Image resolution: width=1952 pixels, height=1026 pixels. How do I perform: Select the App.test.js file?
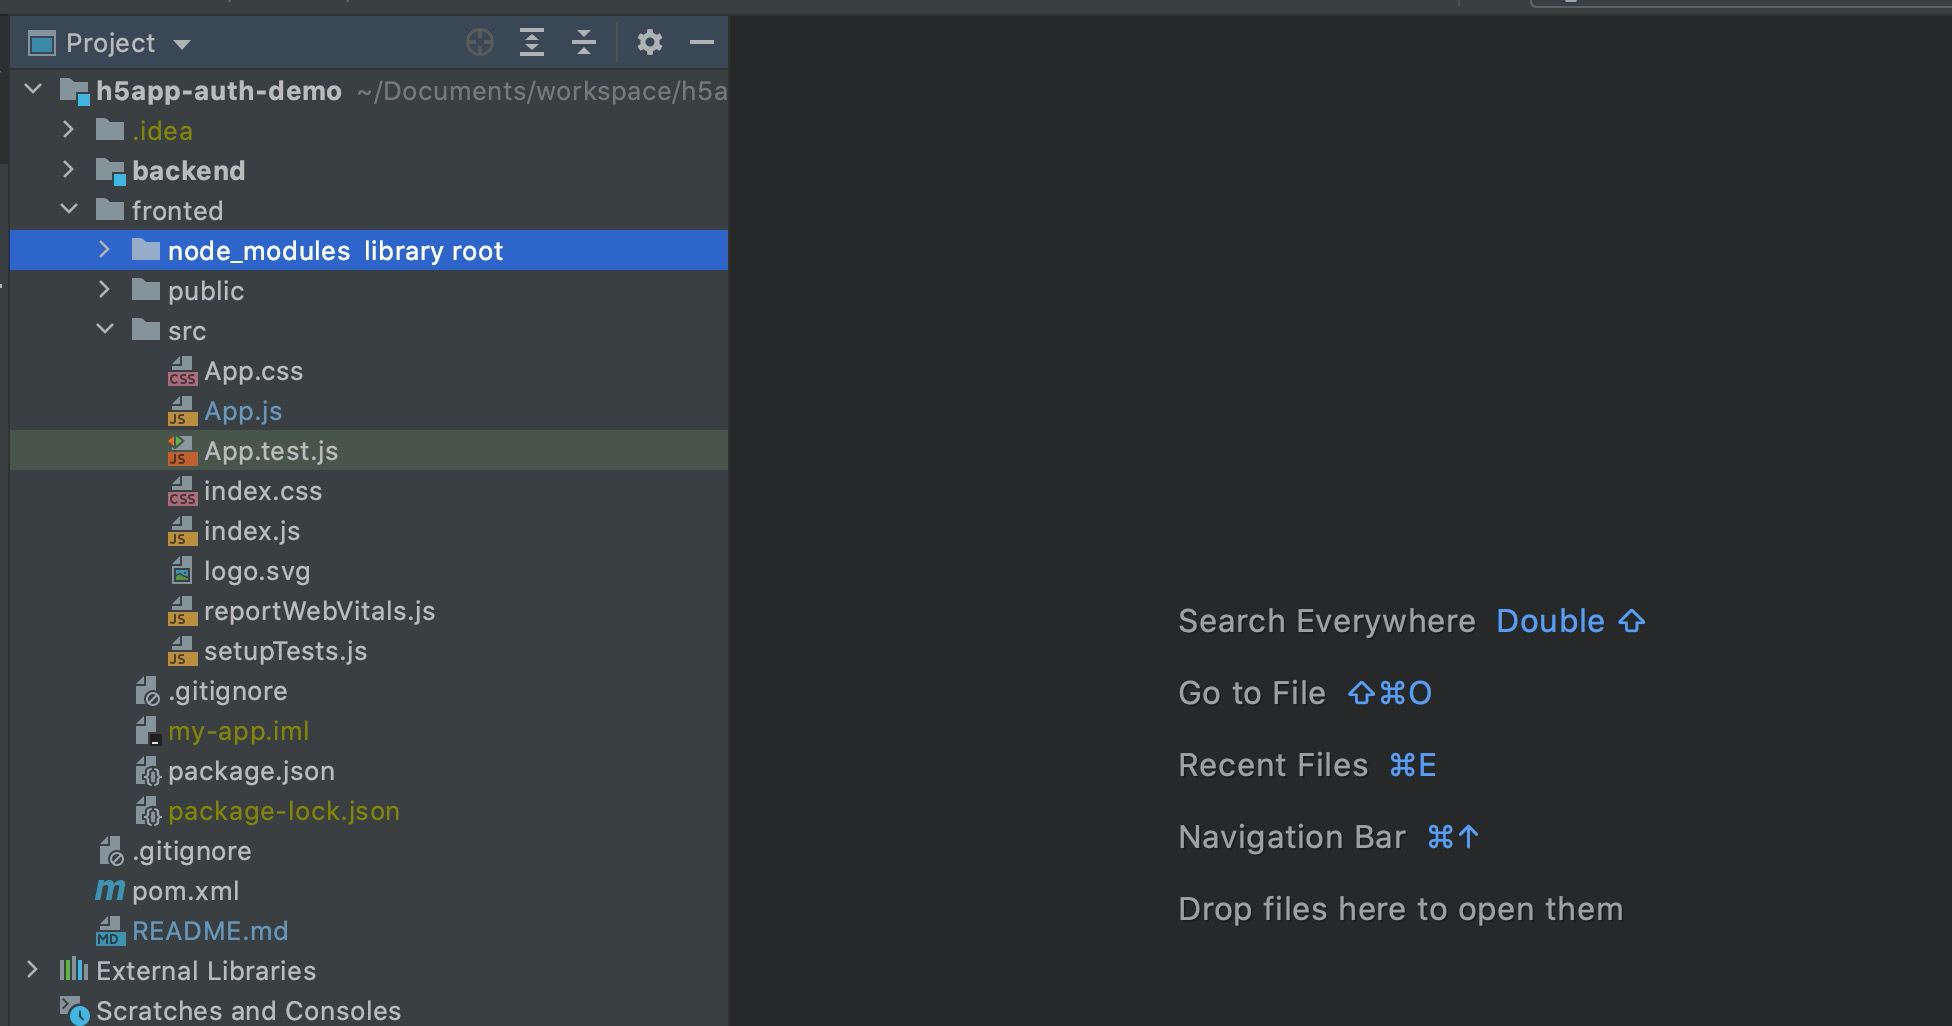[x=271, y=450]
